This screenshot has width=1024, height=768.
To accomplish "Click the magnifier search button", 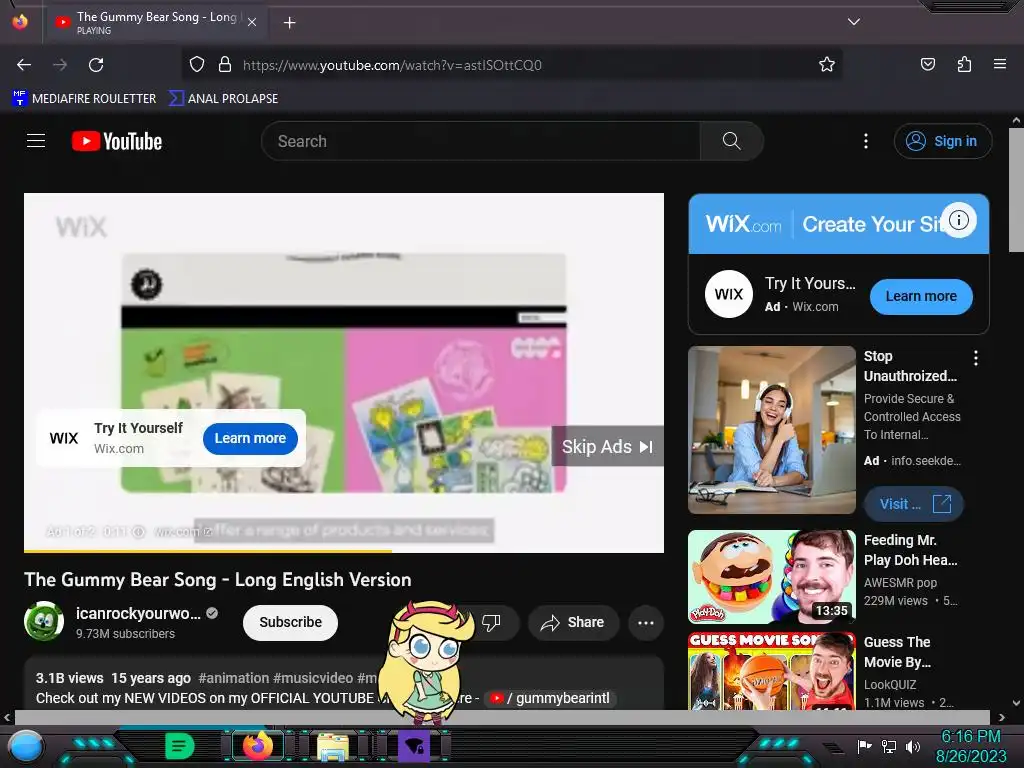I will (x=731, y=141).
